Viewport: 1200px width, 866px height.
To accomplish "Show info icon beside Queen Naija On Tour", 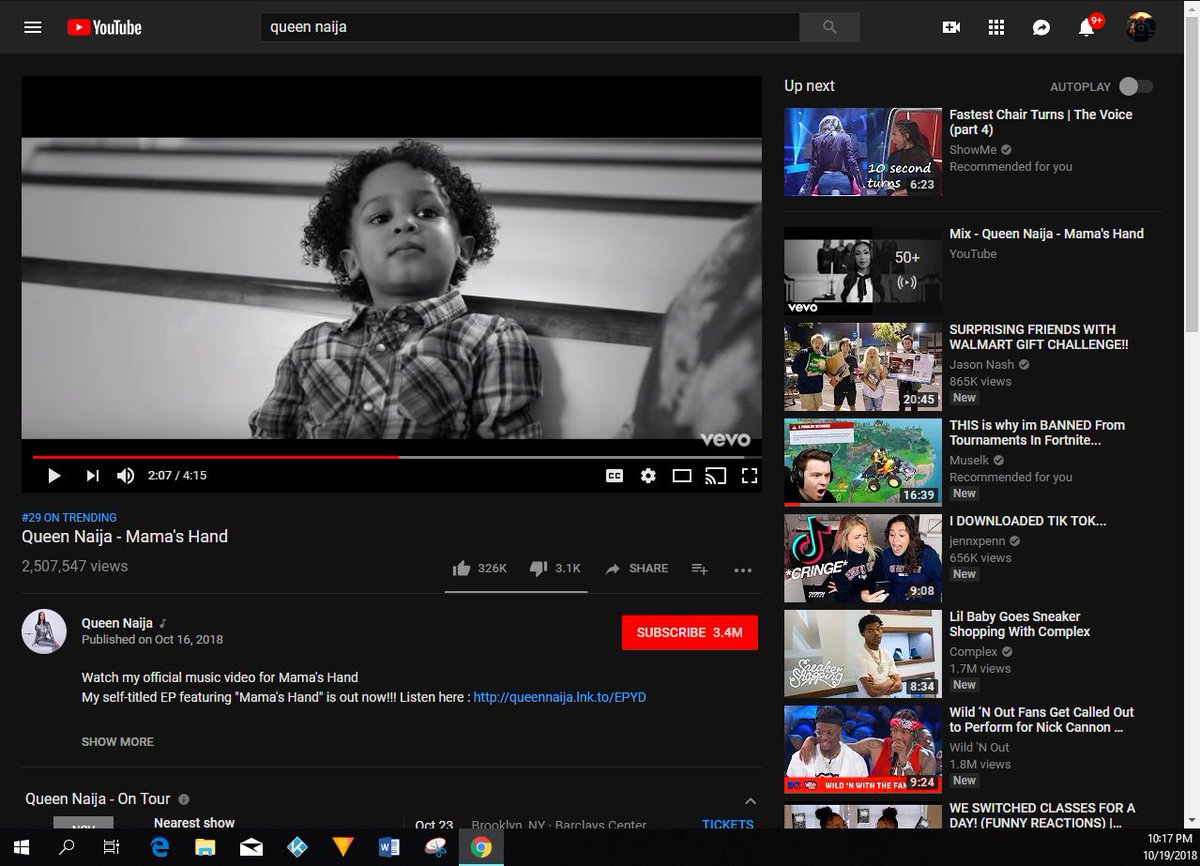I will tap(183, 799).
